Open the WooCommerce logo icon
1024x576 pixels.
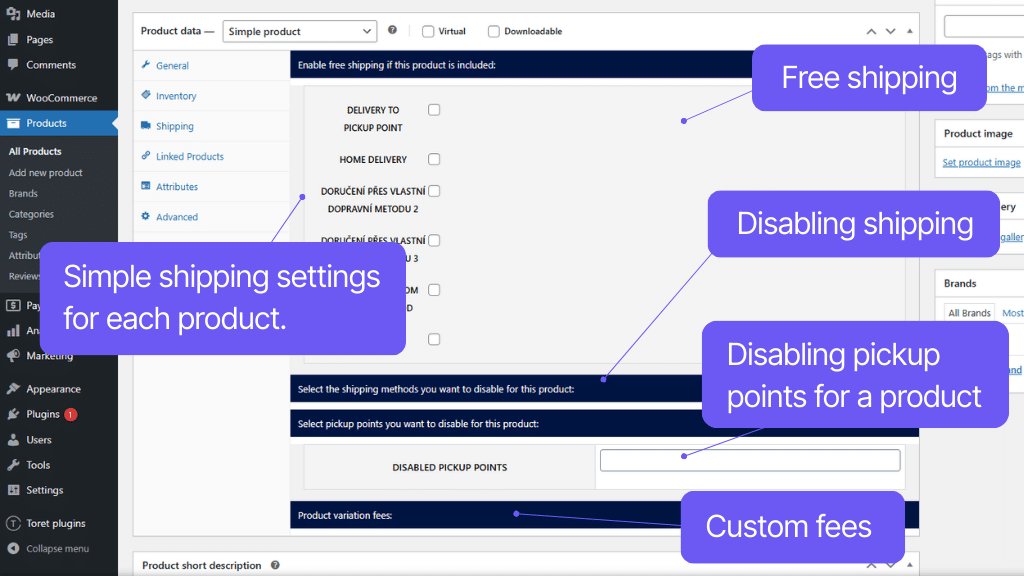point(13,98)
